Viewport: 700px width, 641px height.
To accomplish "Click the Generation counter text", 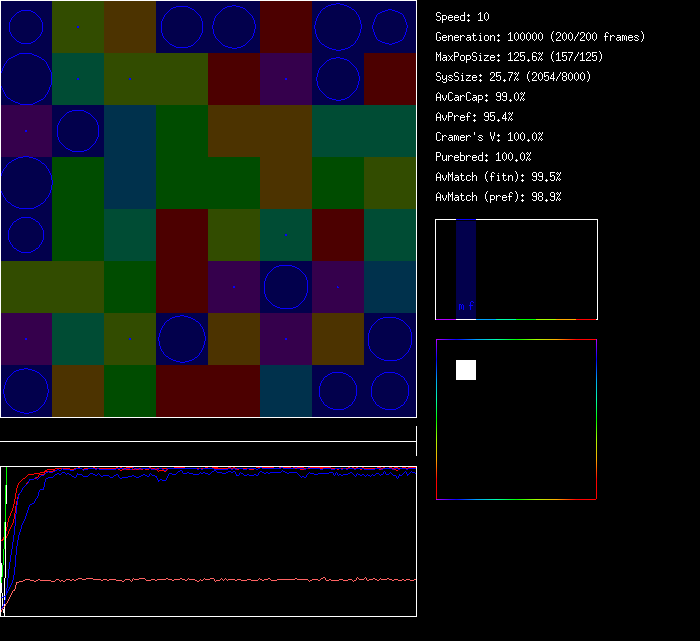I will [540, 37].
